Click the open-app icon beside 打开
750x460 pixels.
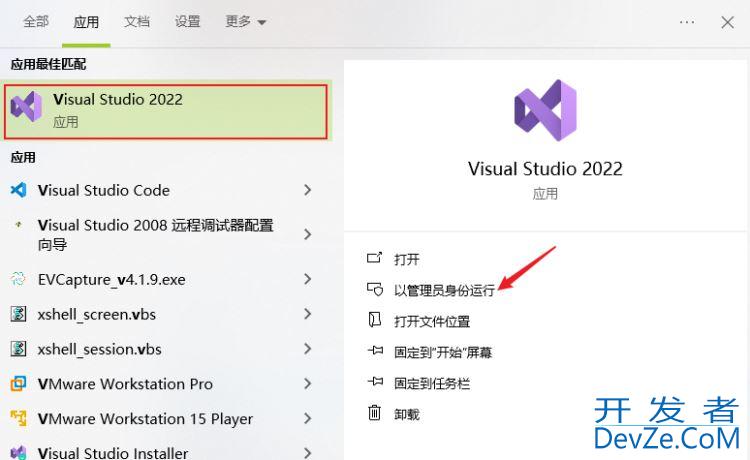coord(375,258)
